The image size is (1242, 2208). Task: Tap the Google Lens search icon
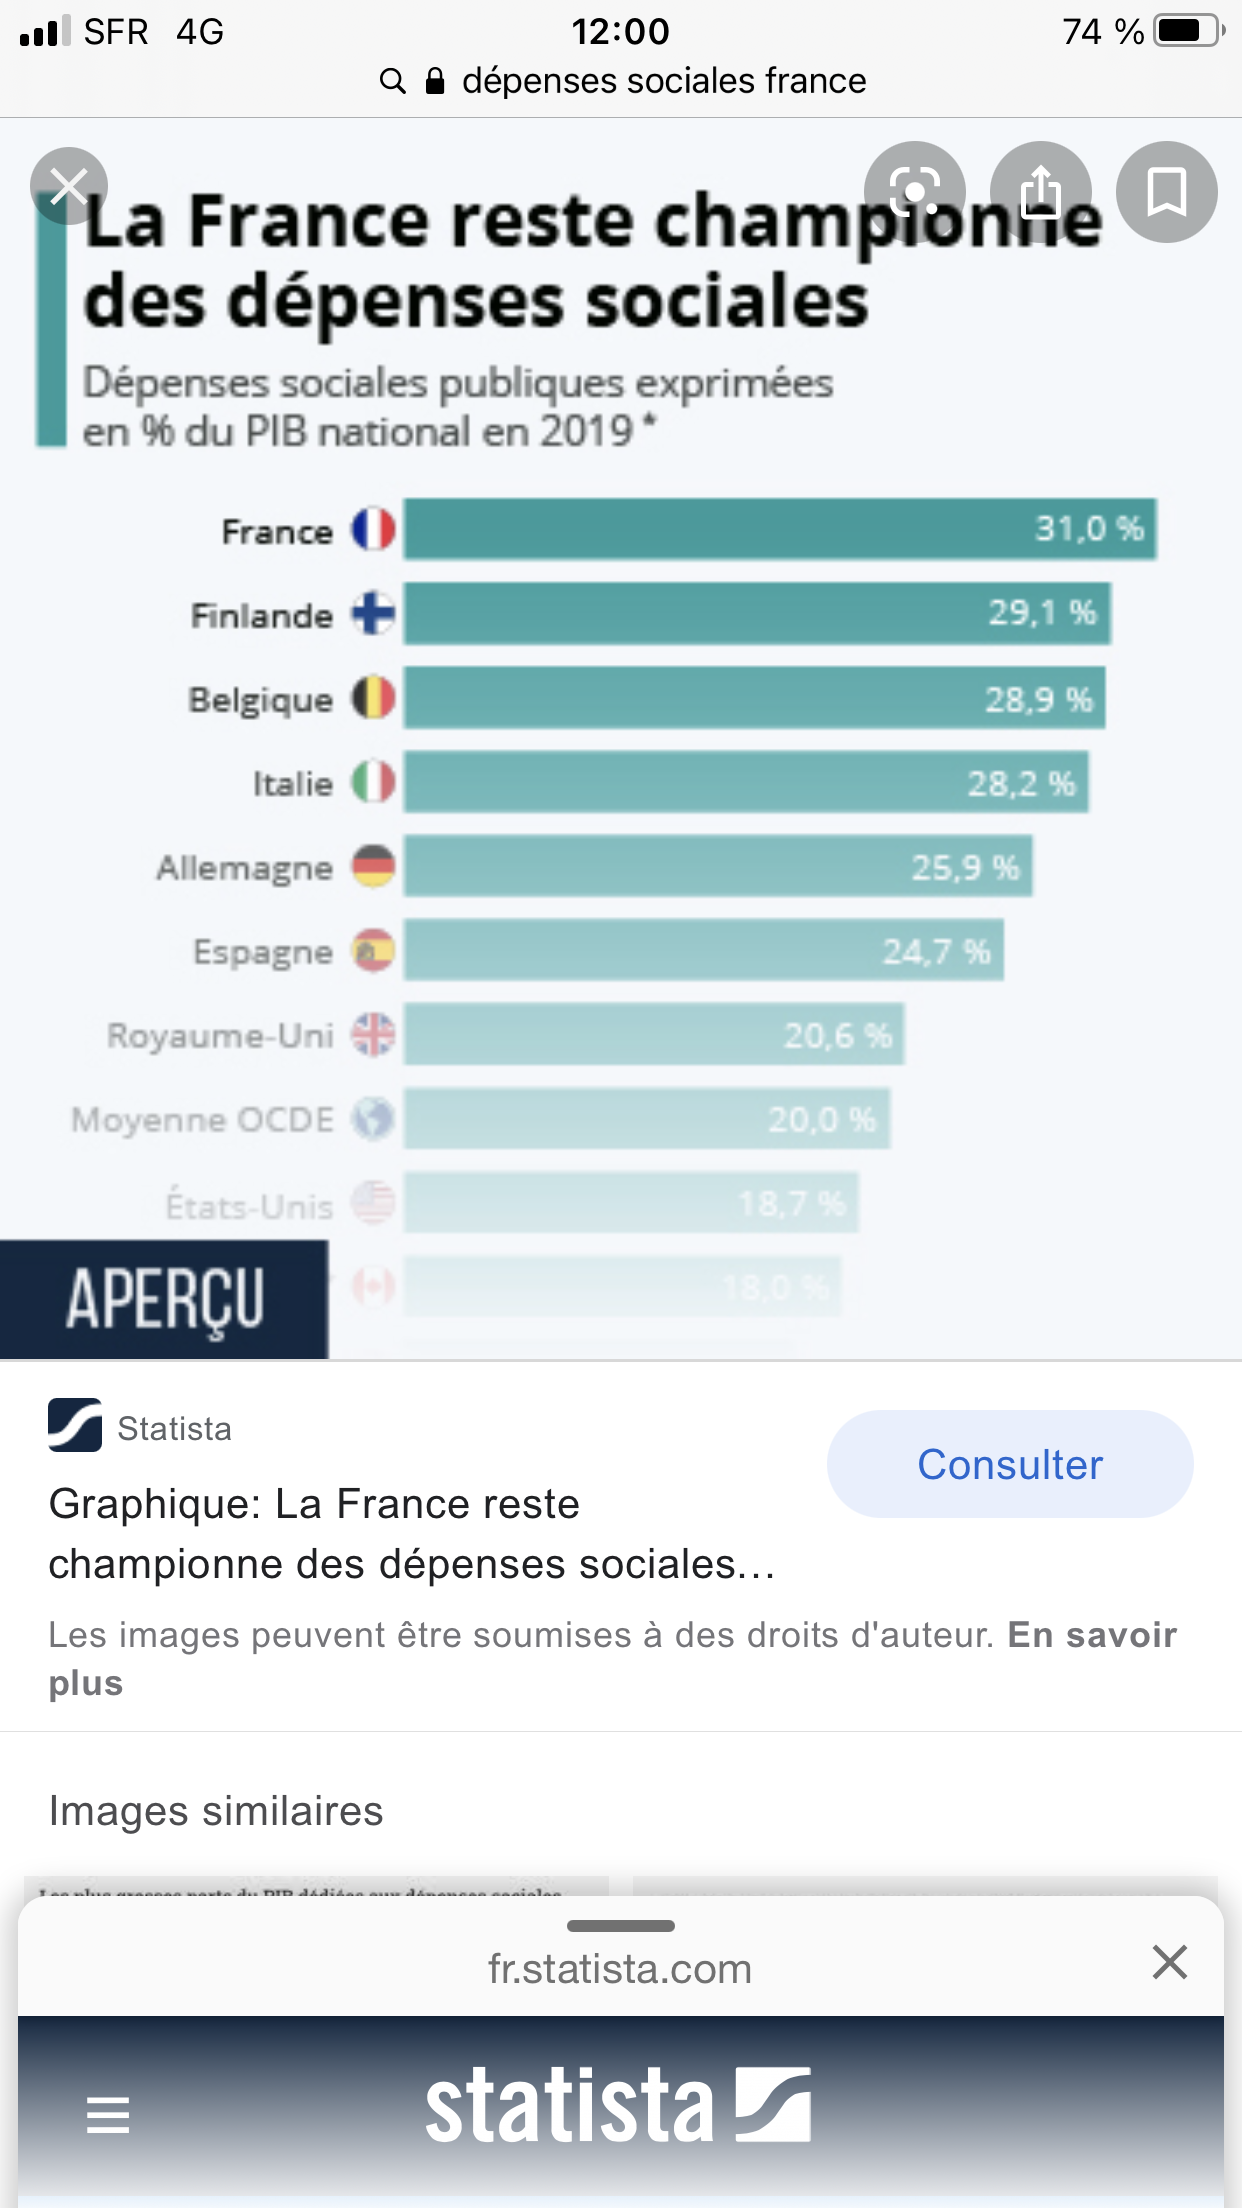[914, 191]
